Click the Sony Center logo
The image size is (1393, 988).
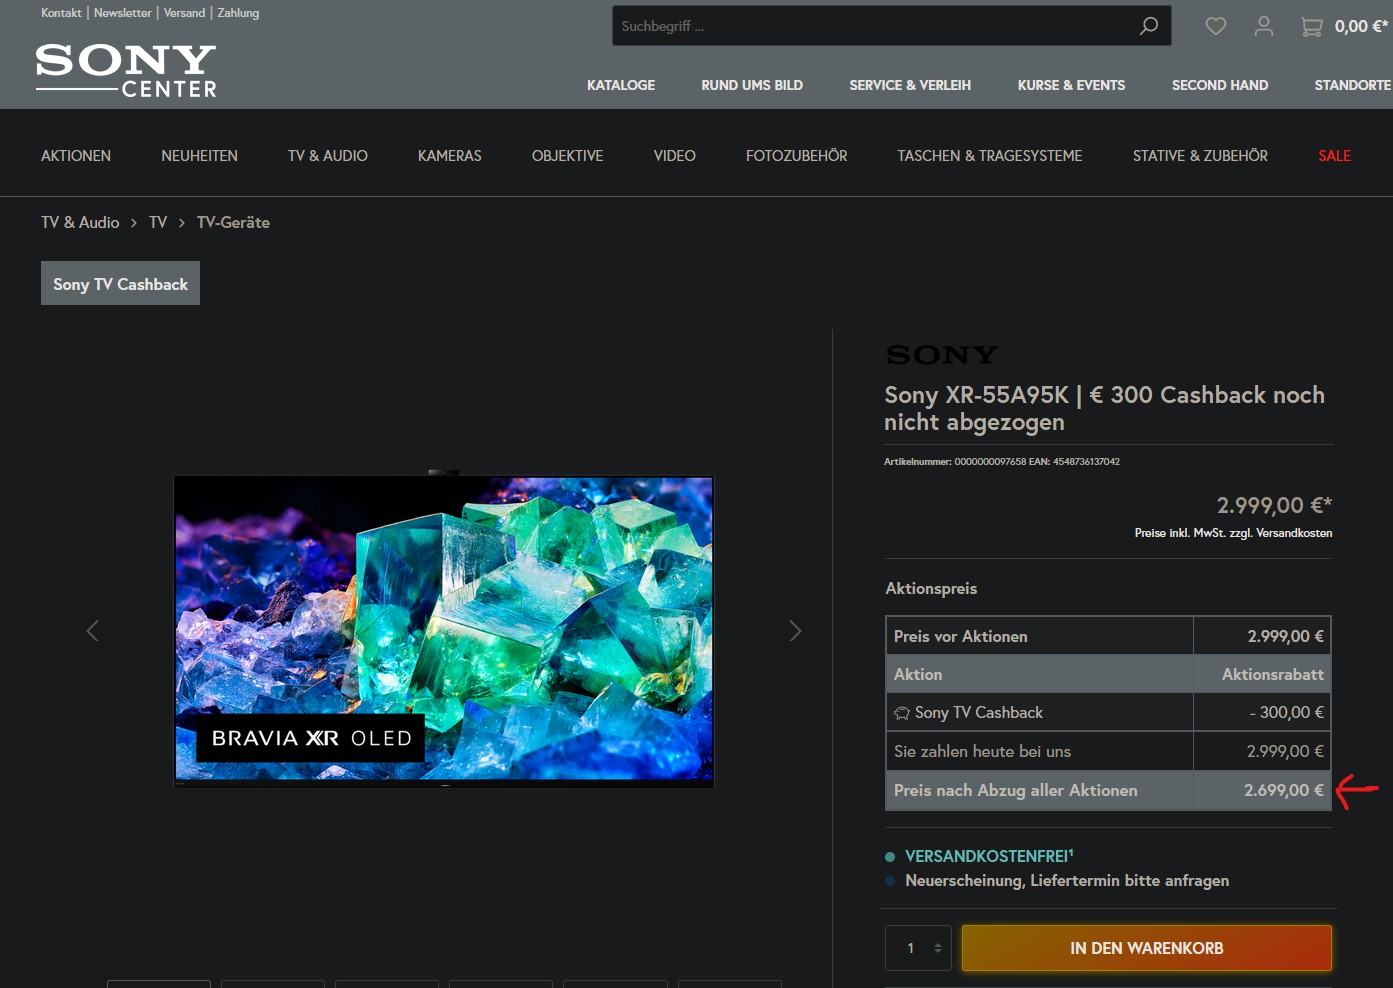pos(126,70)
